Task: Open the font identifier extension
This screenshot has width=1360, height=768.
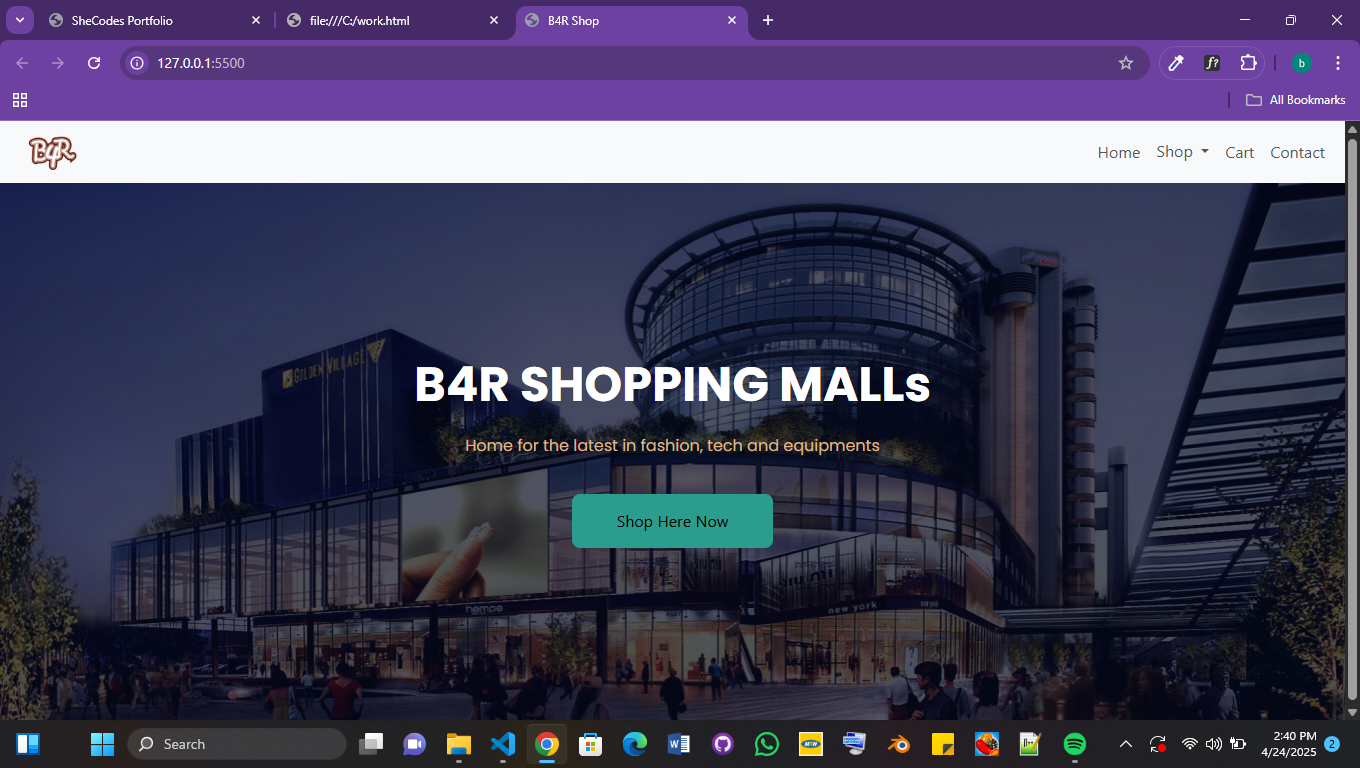Action: [1212, 63]
